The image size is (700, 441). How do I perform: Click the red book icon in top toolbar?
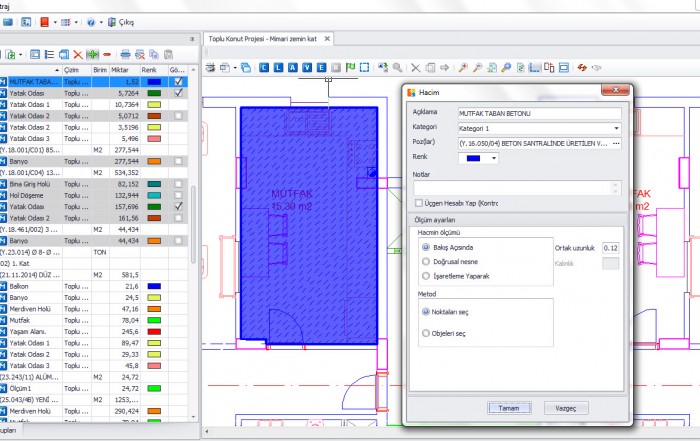click(44, 21)
